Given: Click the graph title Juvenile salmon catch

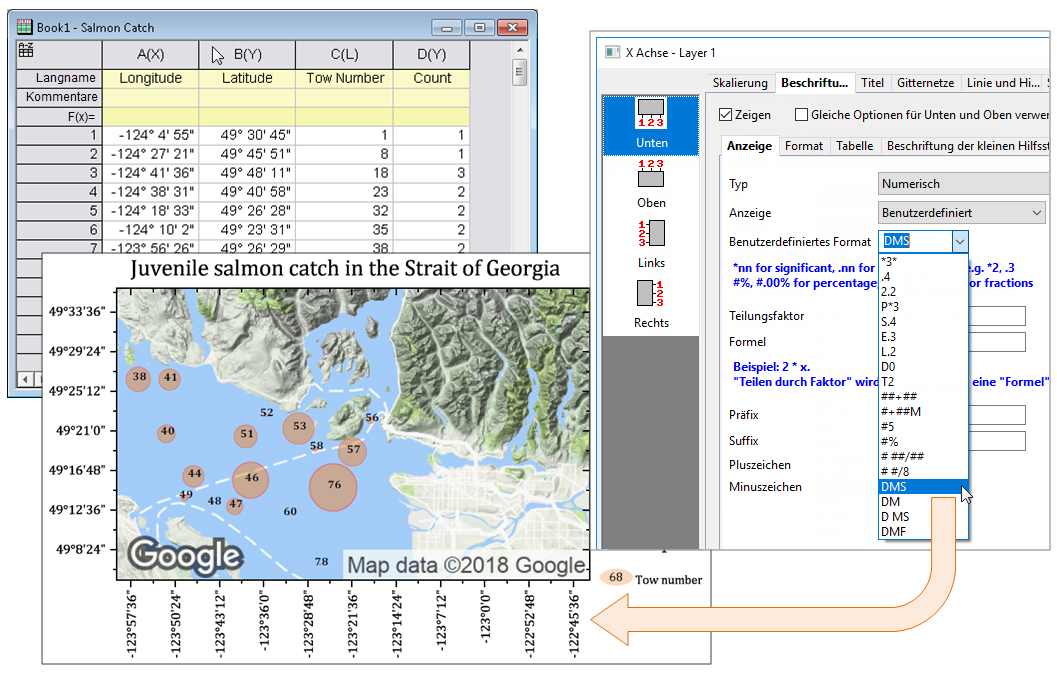Looking at the screenshot, I should click(344, 268).
